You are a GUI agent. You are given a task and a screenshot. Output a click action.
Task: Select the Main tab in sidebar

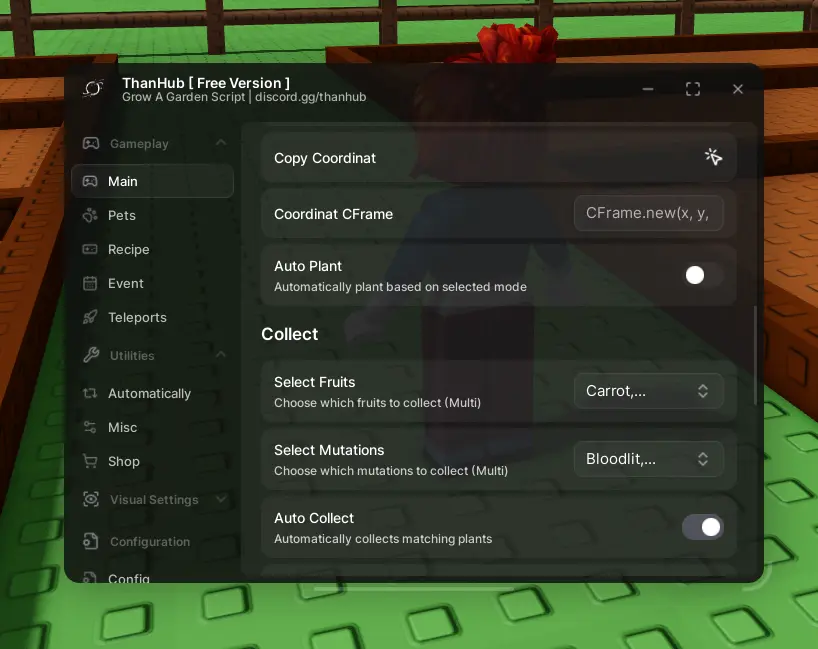pyautogui.click(x=152, y=181)
